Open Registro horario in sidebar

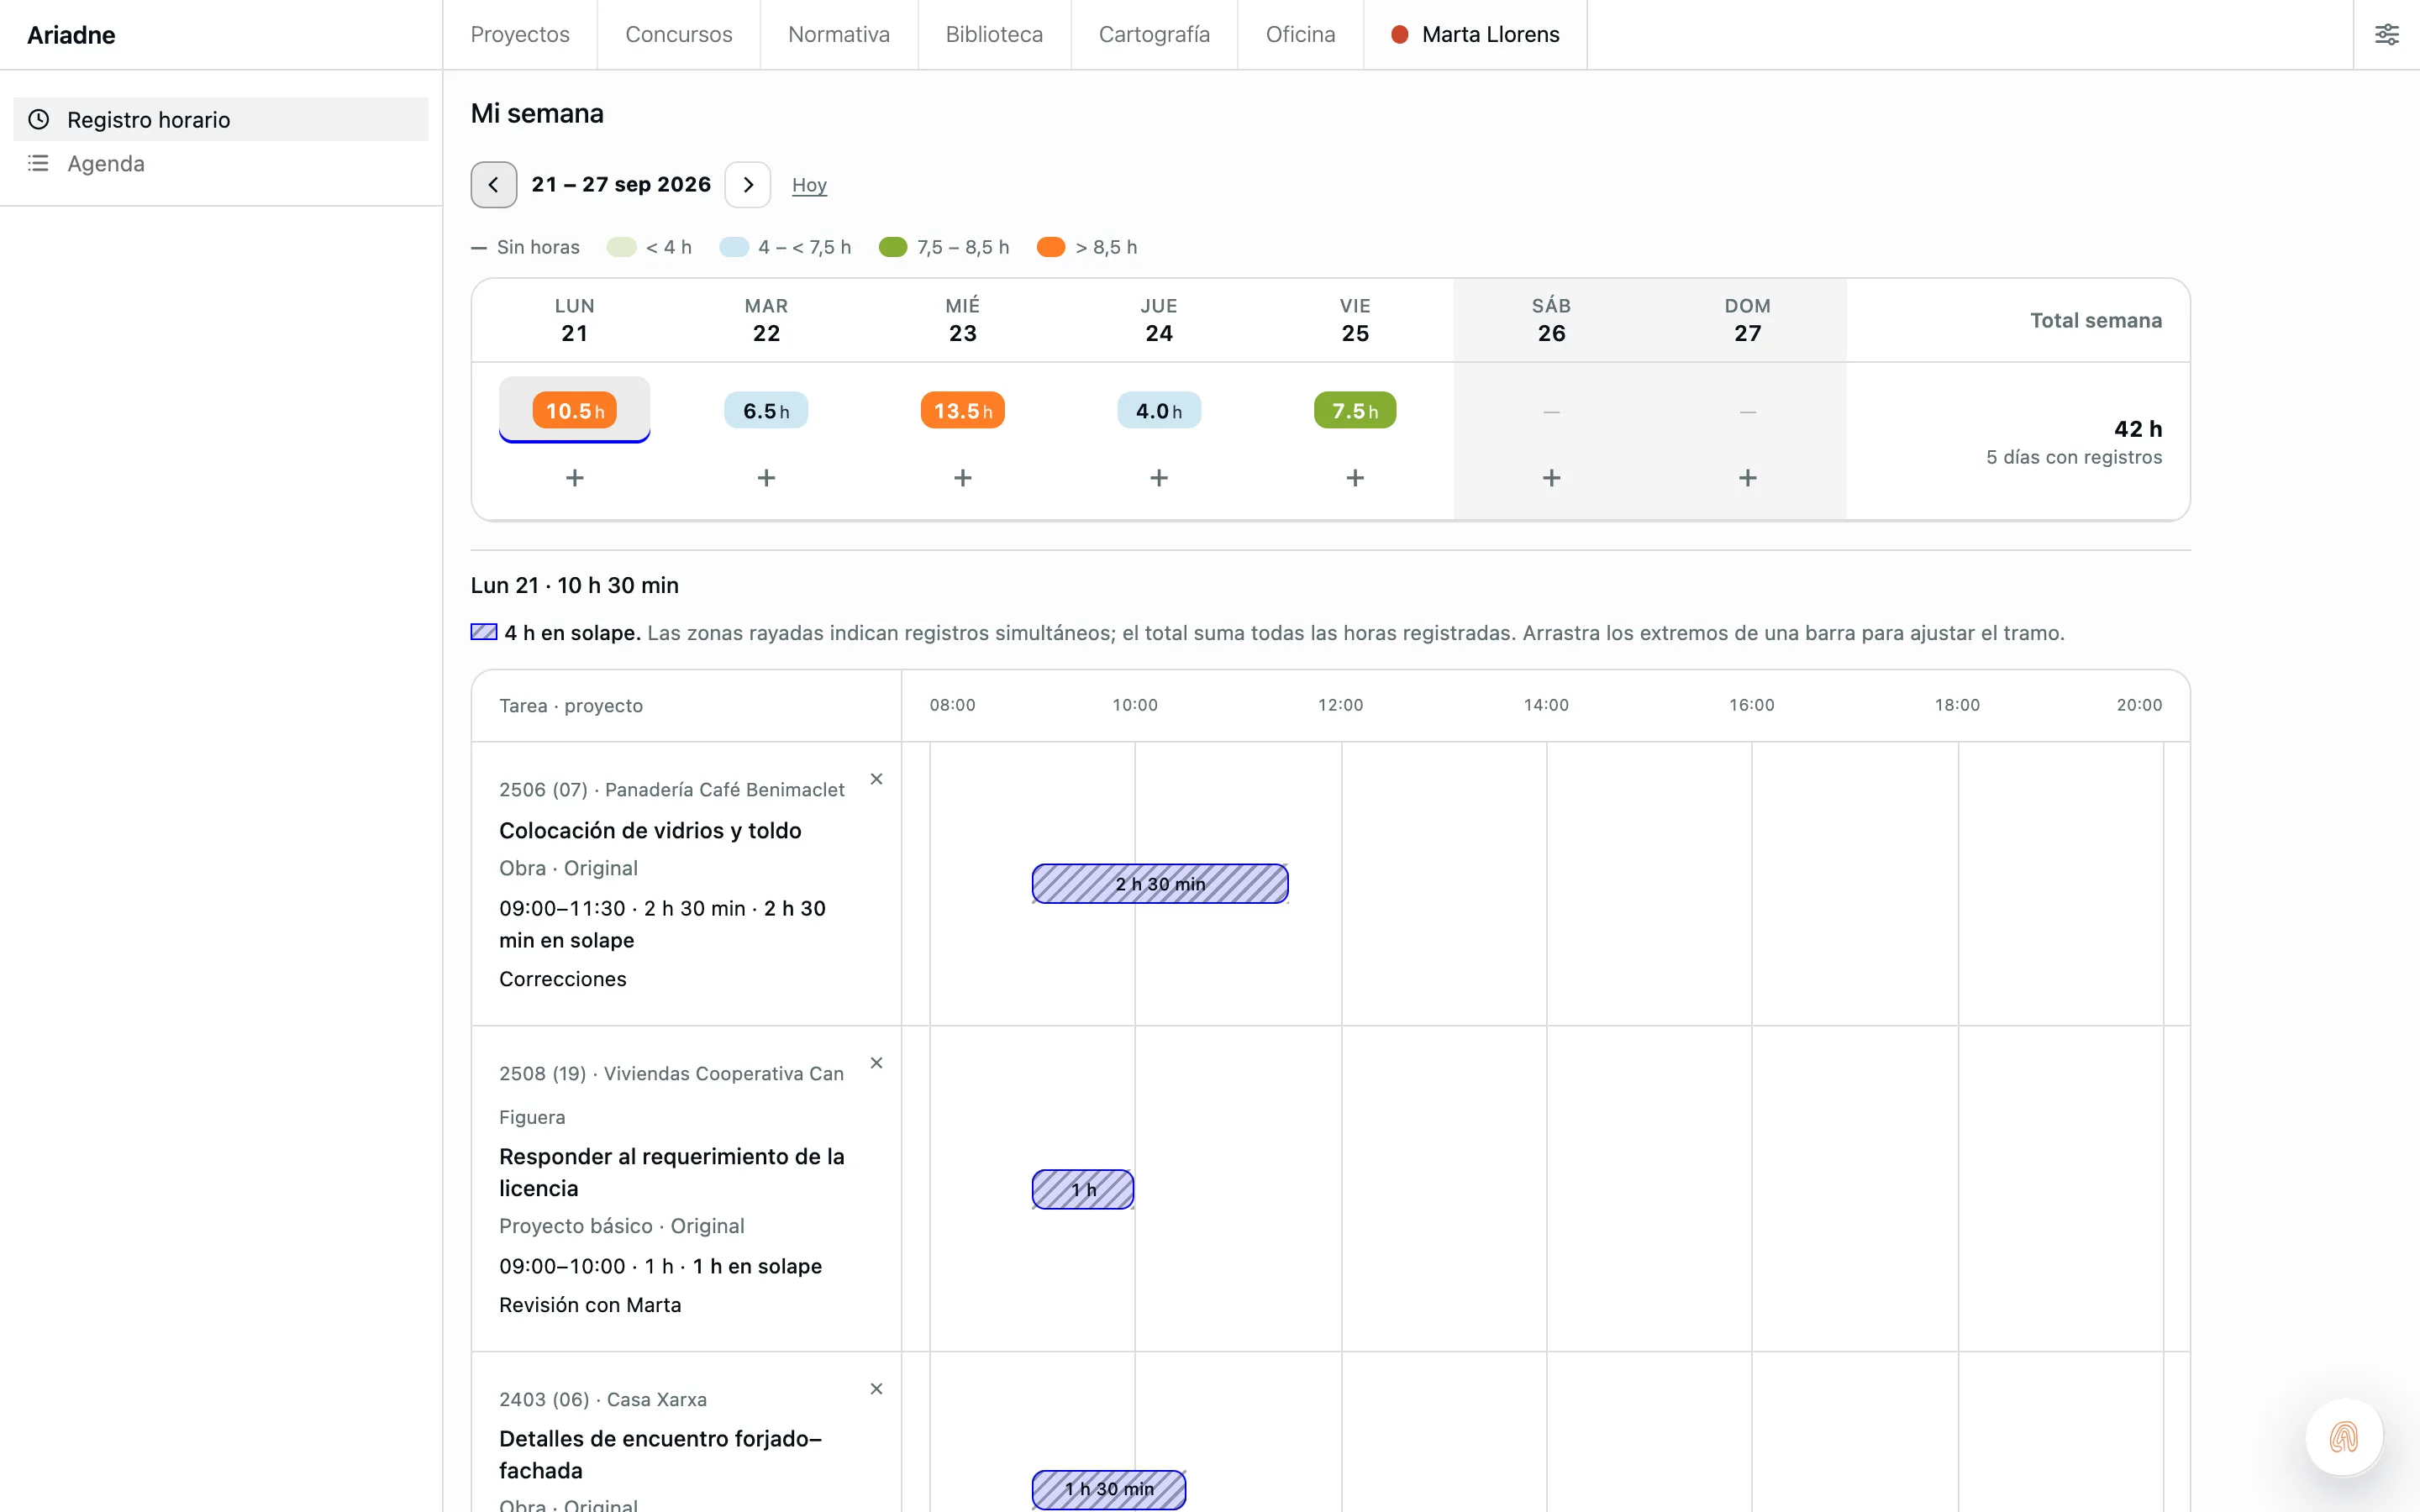click(221, 120)
